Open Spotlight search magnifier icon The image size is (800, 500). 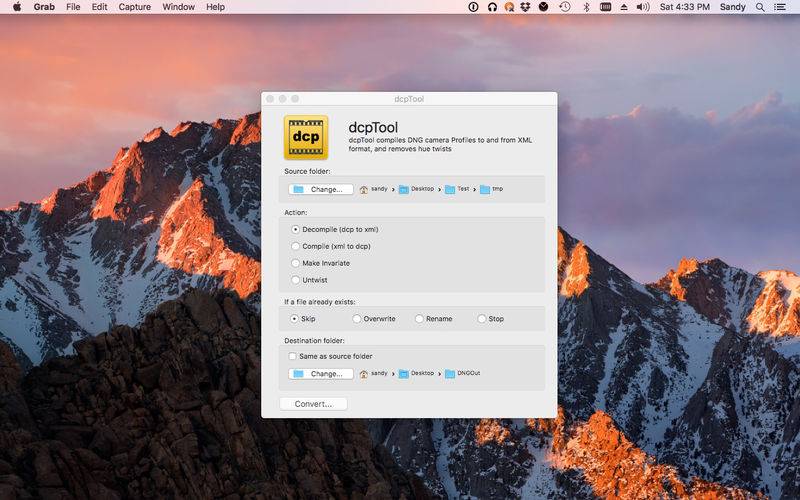click(x=760, y=7)
